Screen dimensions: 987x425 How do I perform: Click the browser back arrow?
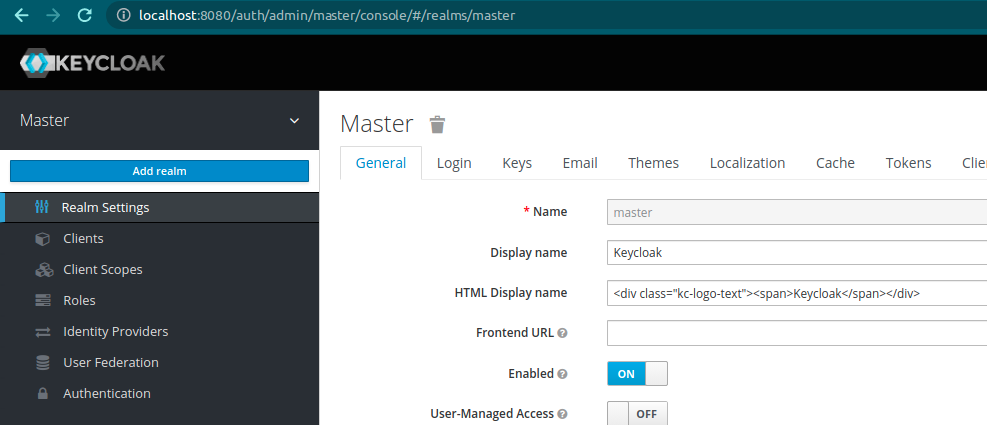(x=21, y=16)
